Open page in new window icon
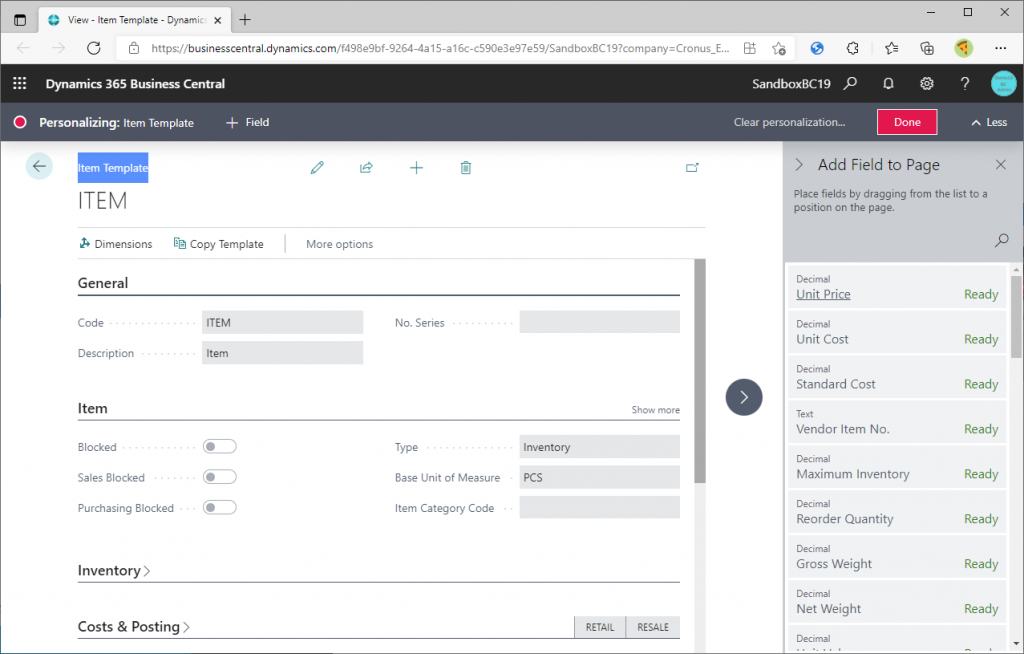 tap(692, 168)
